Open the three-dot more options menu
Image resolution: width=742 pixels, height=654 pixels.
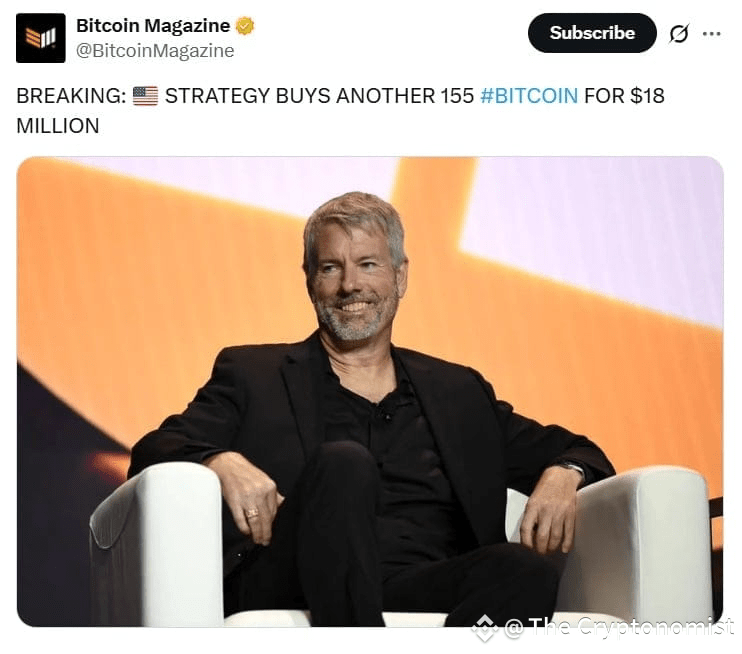712,33
